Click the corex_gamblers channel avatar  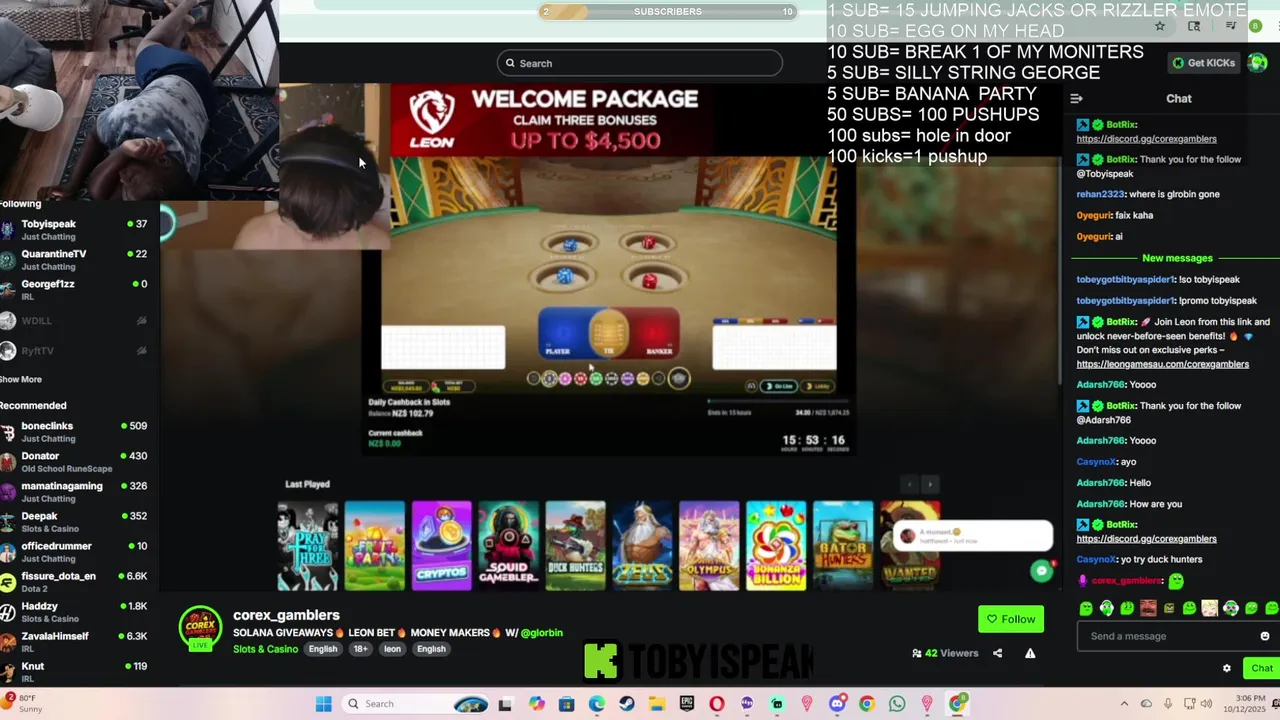click(x=200, y=628)
